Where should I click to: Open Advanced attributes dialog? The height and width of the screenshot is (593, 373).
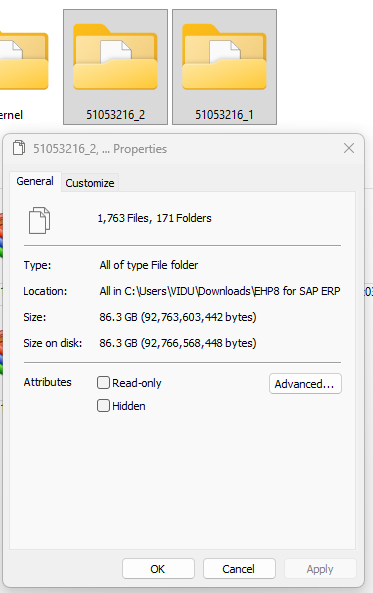(305, 384)
